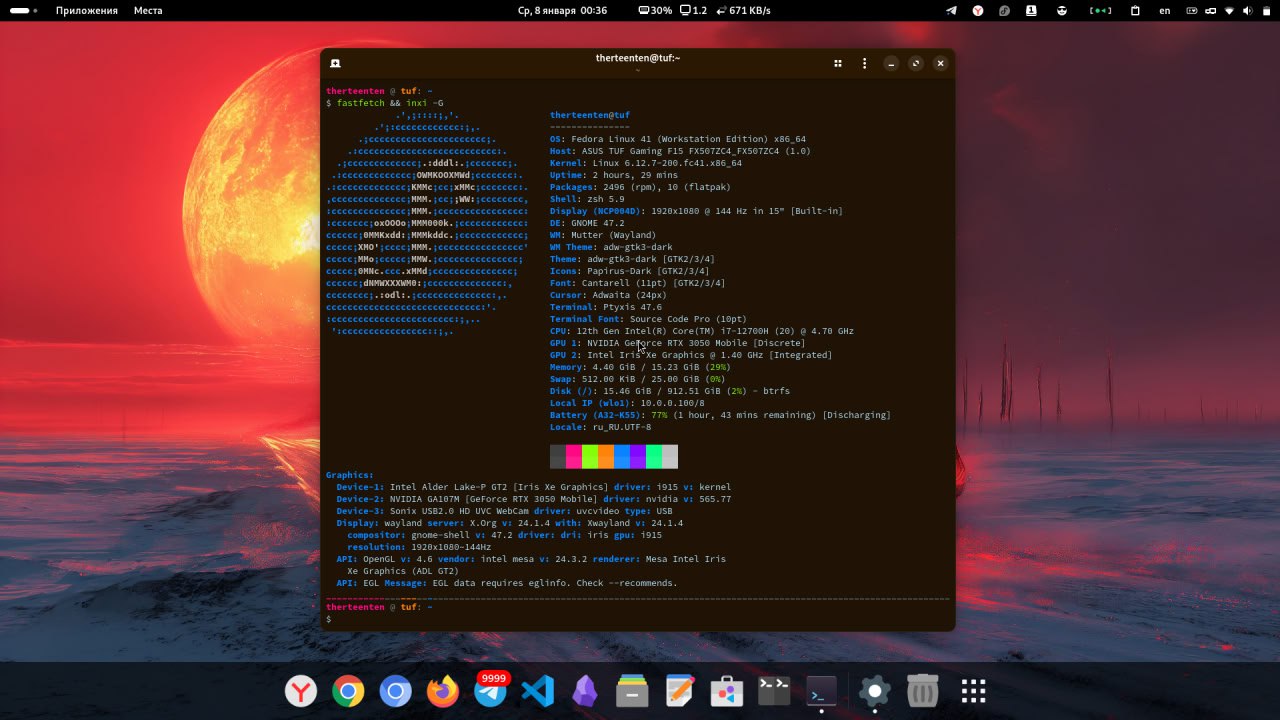Click the 'WM: Mutter (Wayland)' line

pos(603,235)
